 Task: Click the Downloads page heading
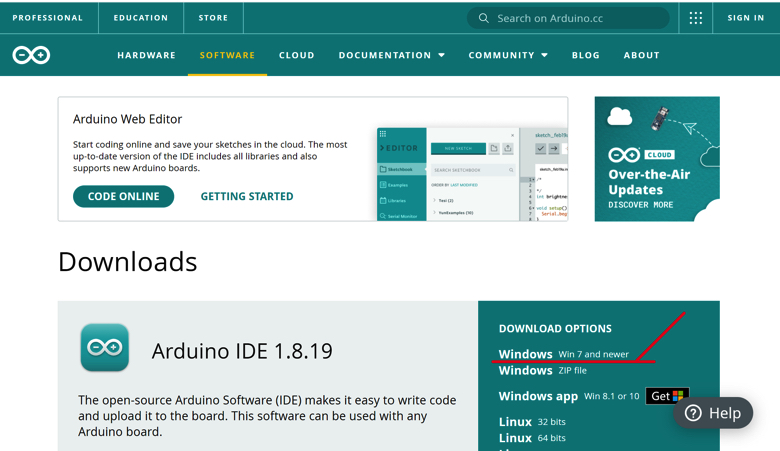[x=128, y=262]
